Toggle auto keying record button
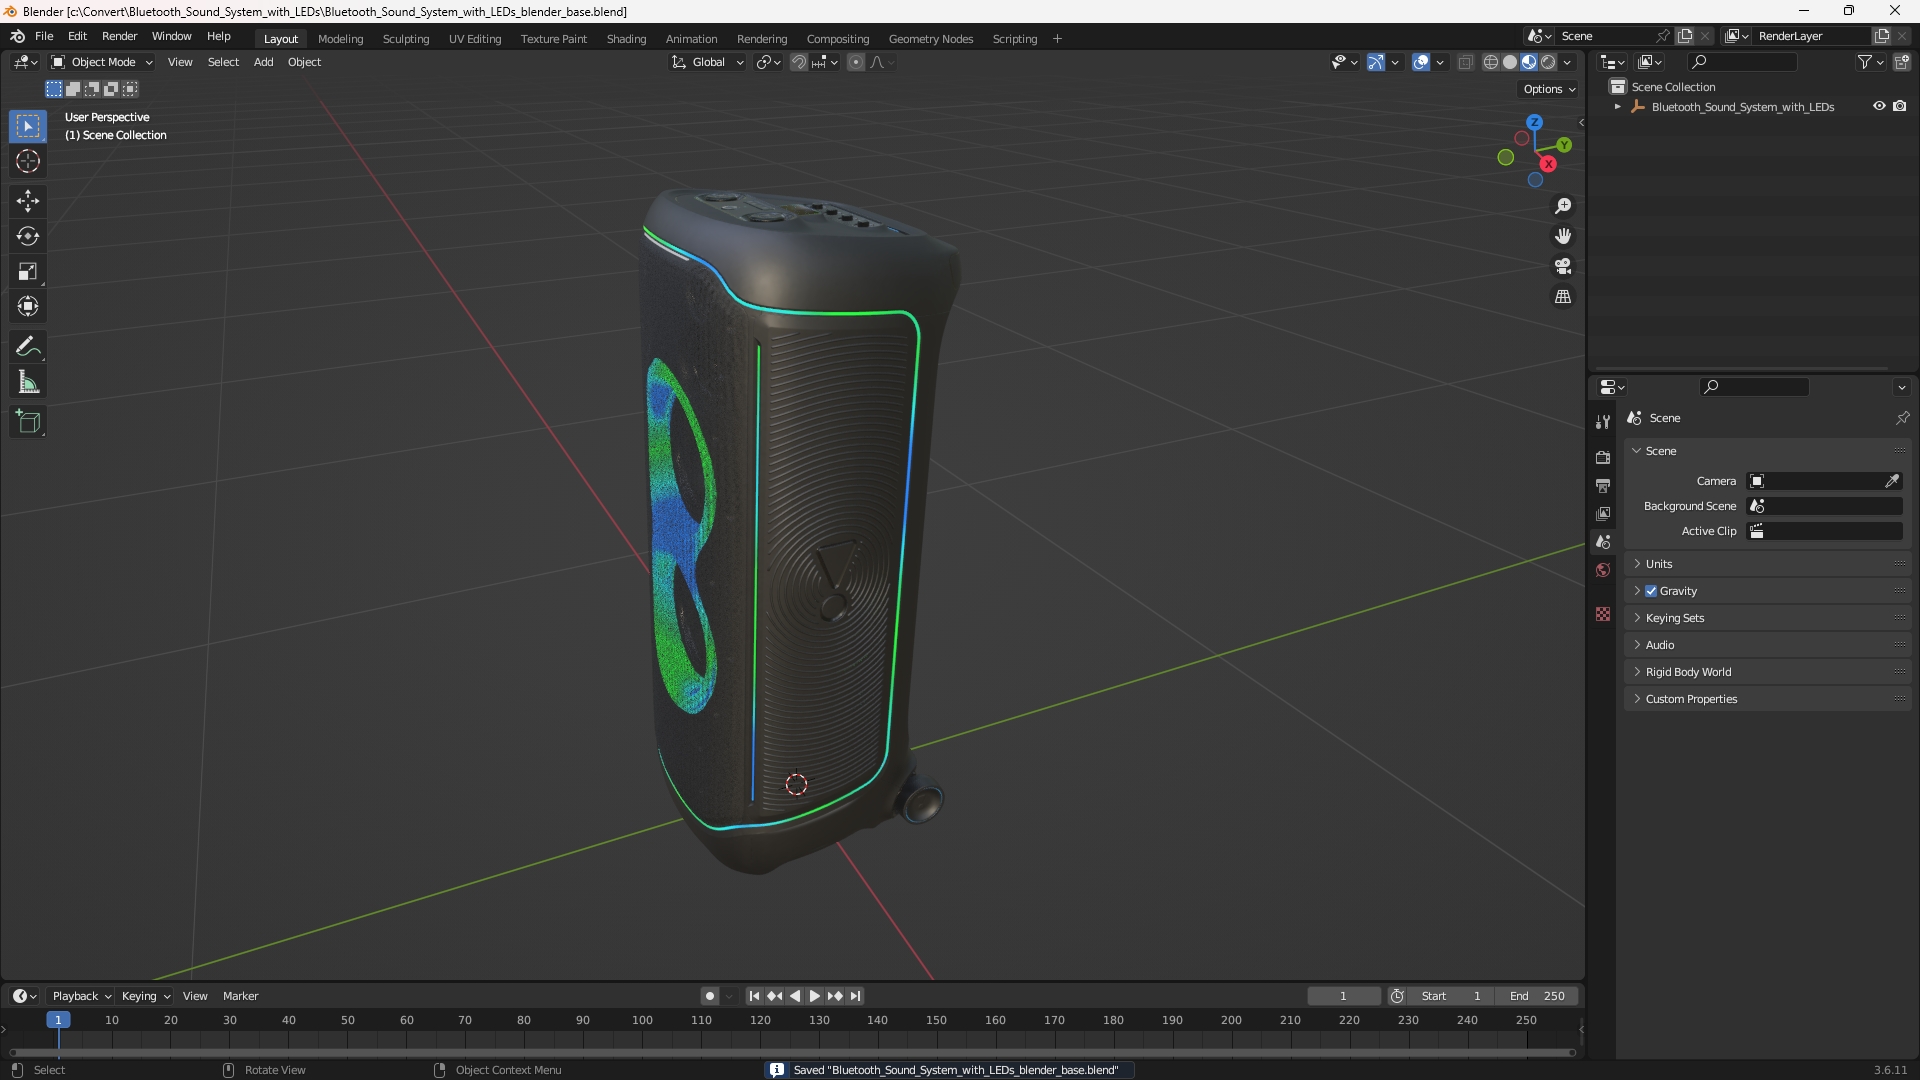 click(x=709, y=996)
